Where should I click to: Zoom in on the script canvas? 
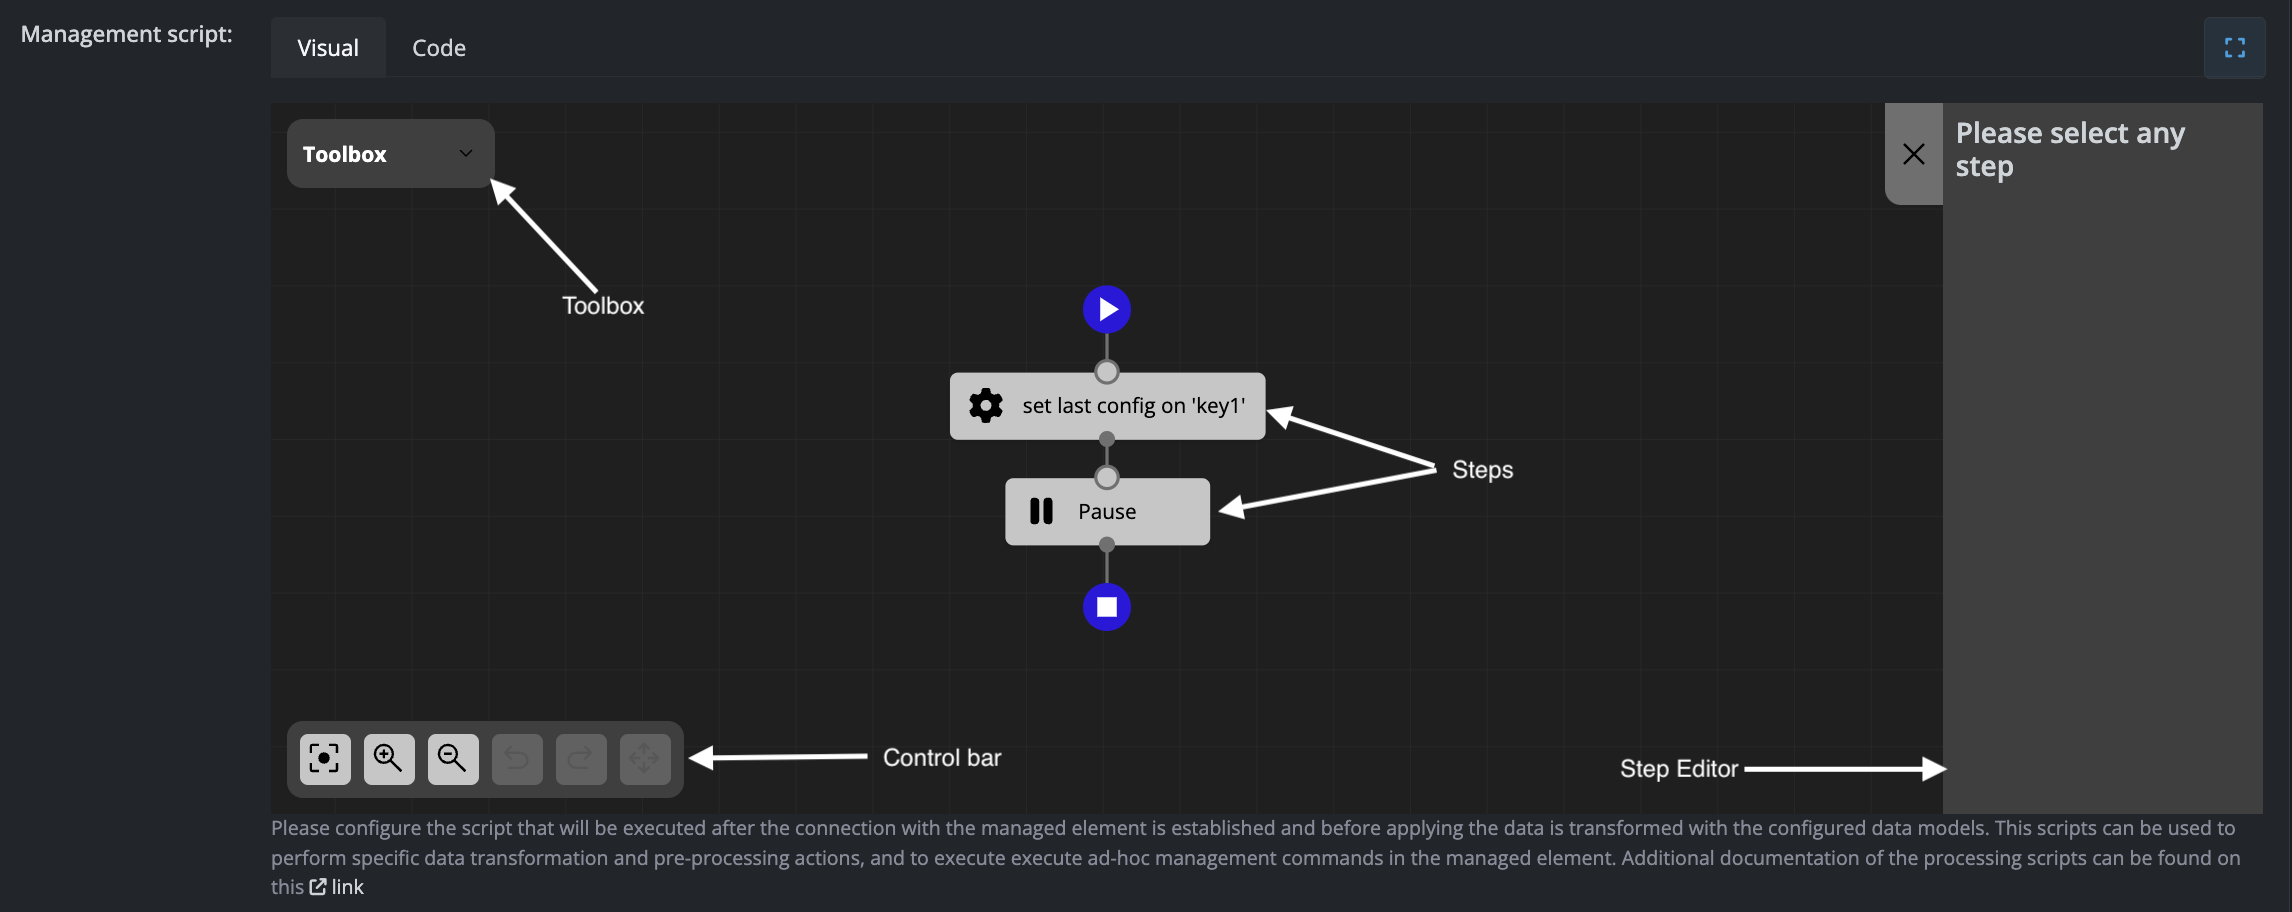pos(389,759)
